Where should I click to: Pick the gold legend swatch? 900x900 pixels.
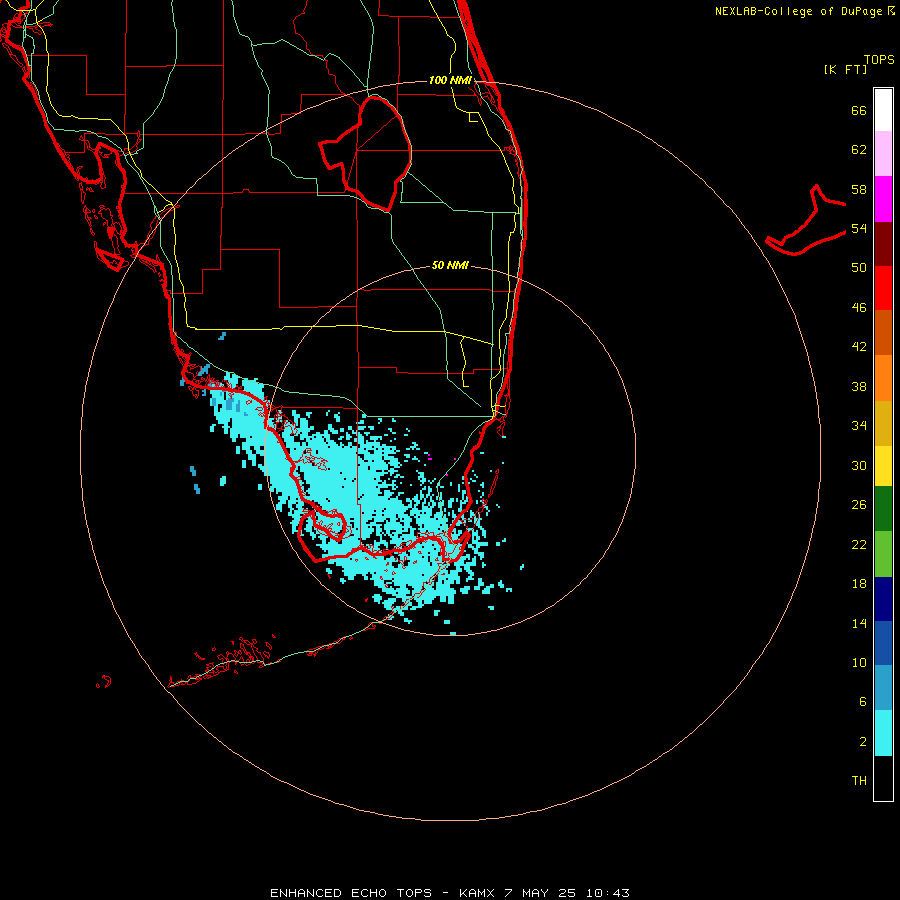pos(883,423)
